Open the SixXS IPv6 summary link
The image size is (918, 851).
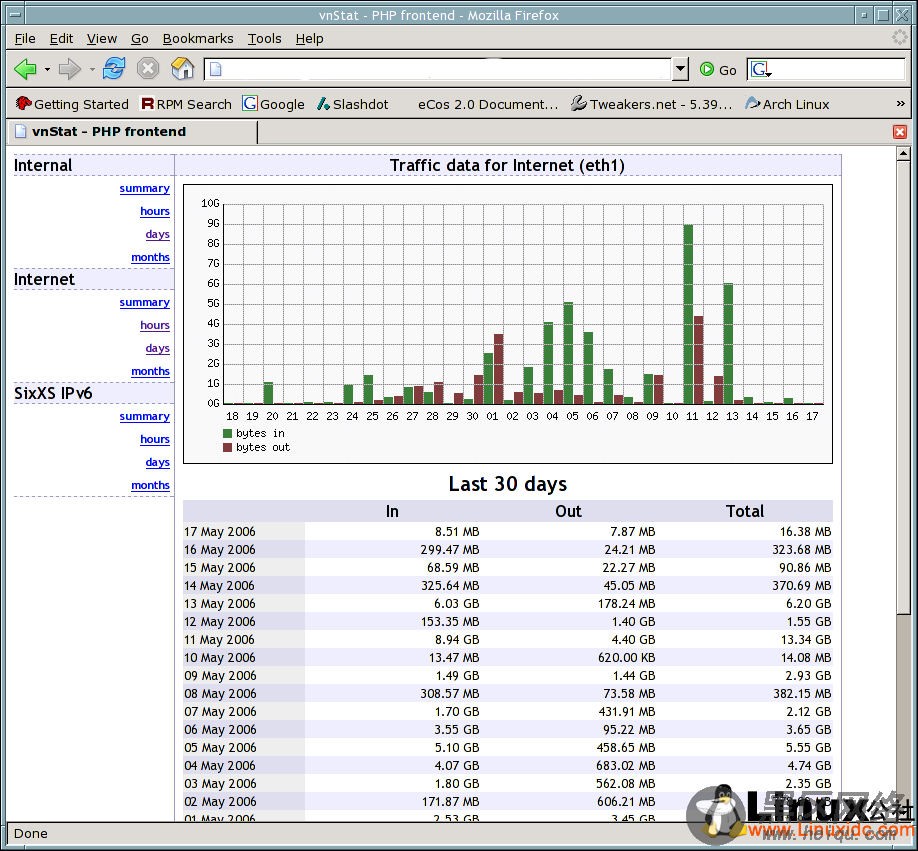coord(145,417)
